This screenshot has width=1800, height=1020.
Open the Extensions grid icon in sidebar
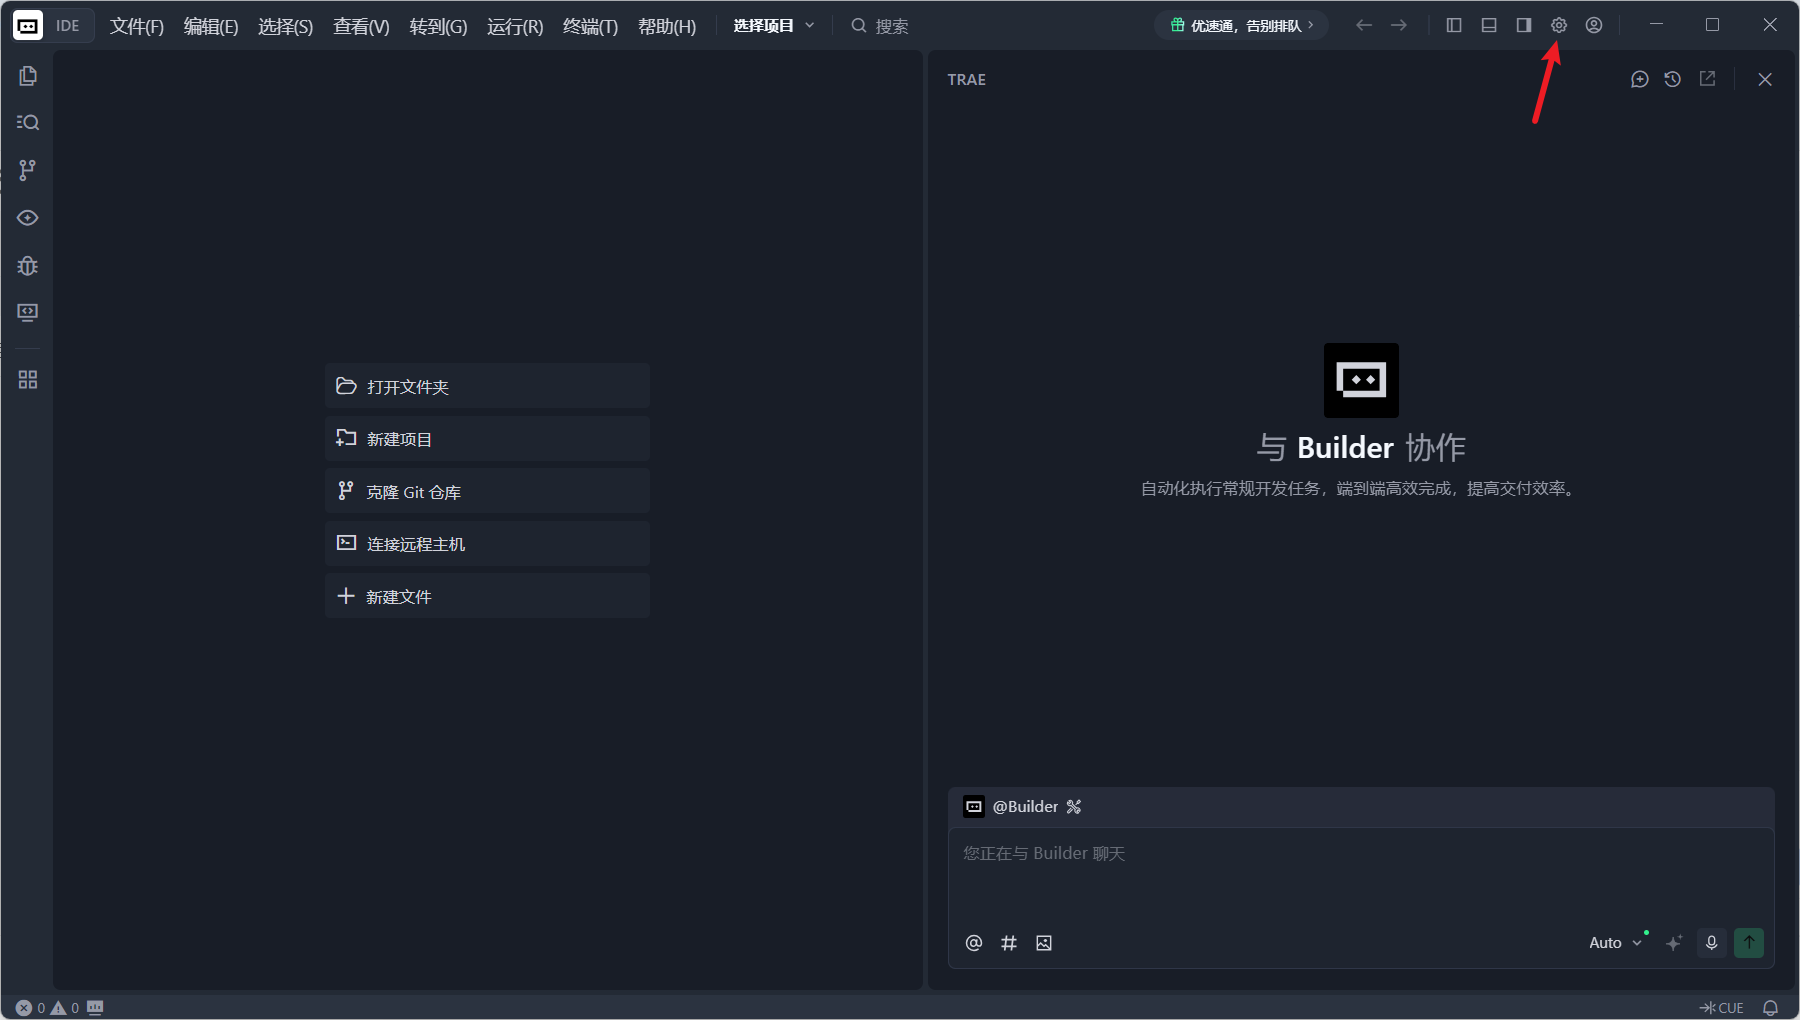(x=28, y=380)
